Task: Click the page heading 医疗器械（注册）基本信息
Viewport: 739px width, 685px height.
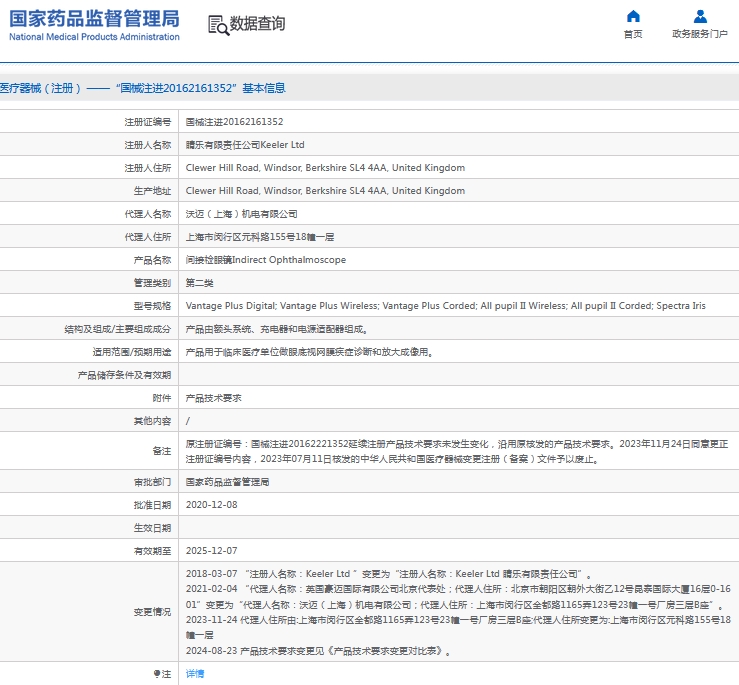Action: [x=143, y=88]
